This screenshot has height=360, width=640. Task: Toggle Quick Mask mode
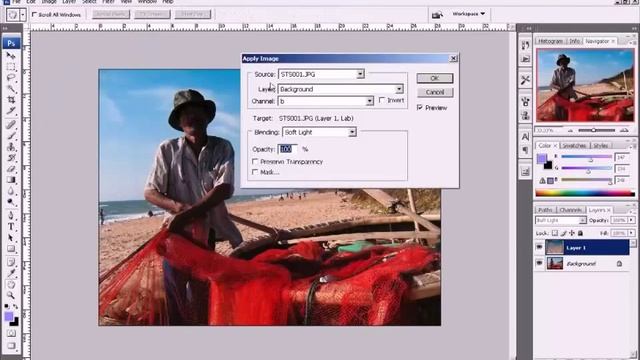11,333
